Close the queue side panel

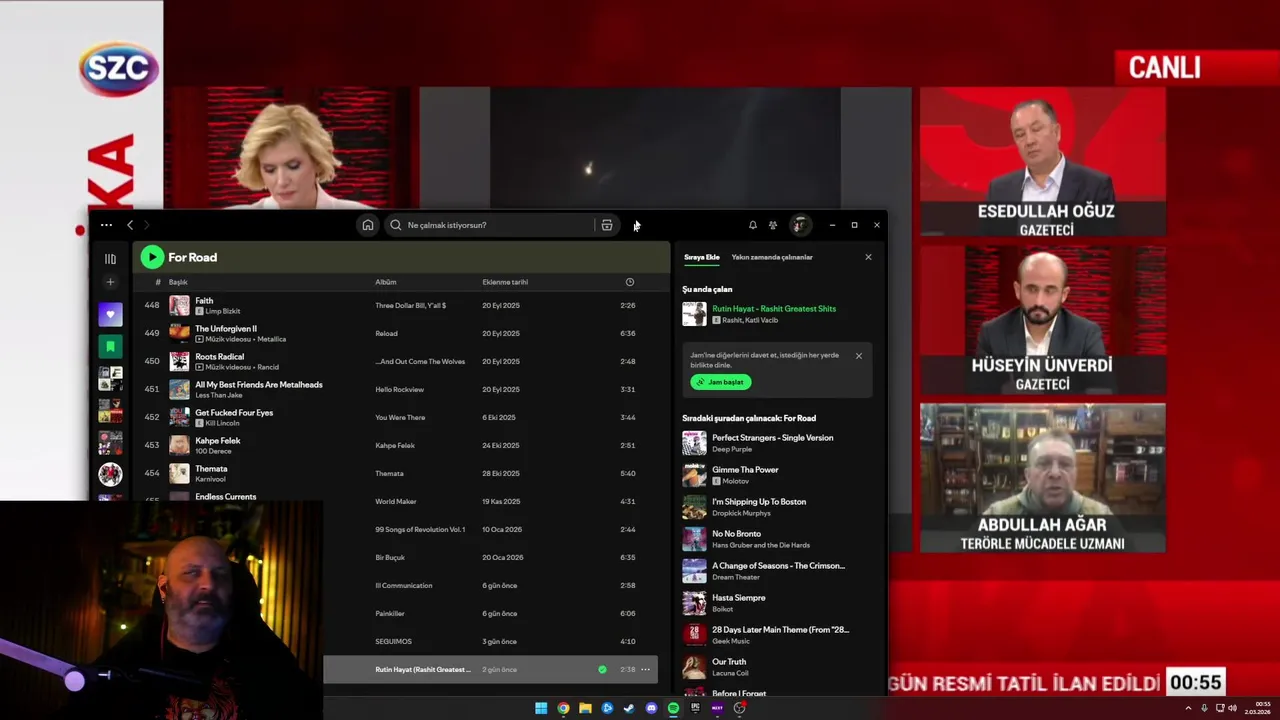coord(868,257)
